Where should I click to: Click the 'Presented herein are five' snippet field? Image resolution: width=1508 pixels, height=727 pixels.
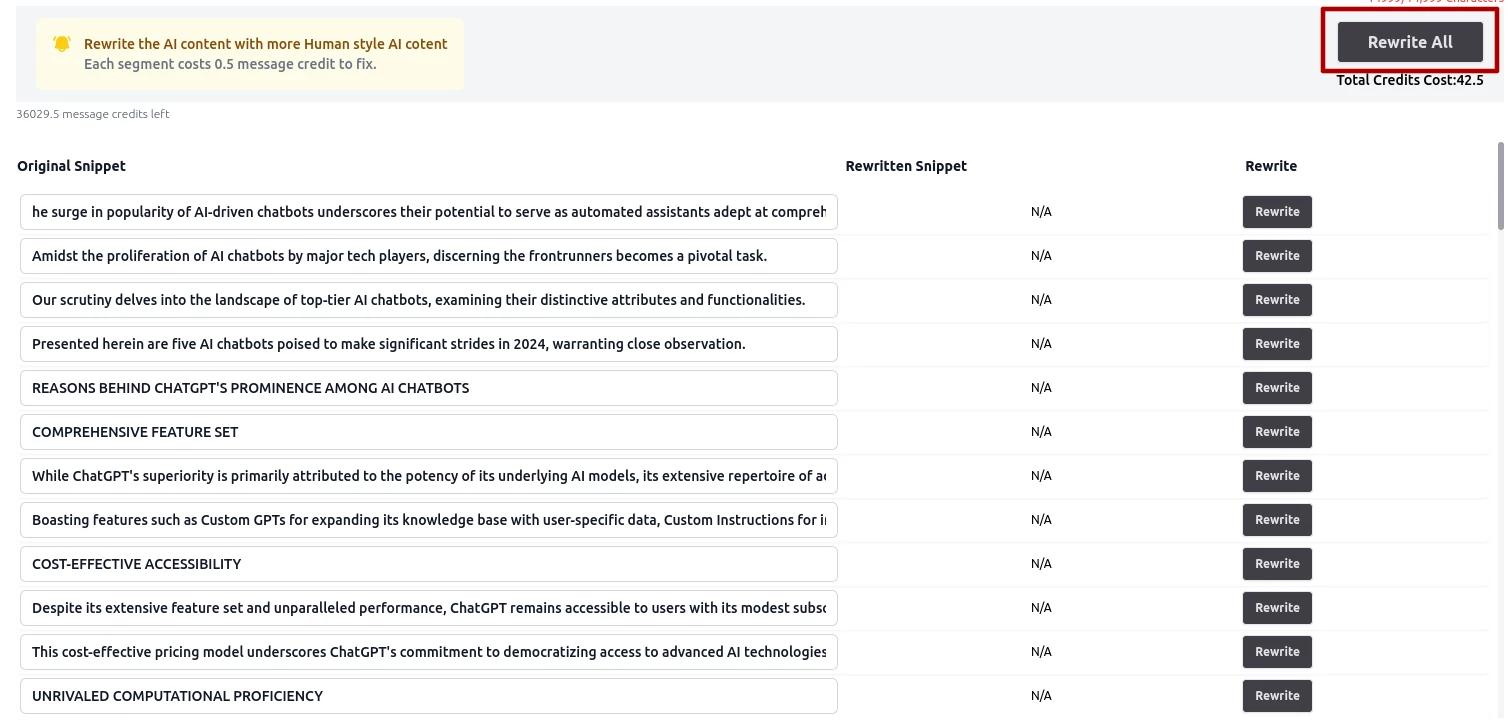click(429, 344)
